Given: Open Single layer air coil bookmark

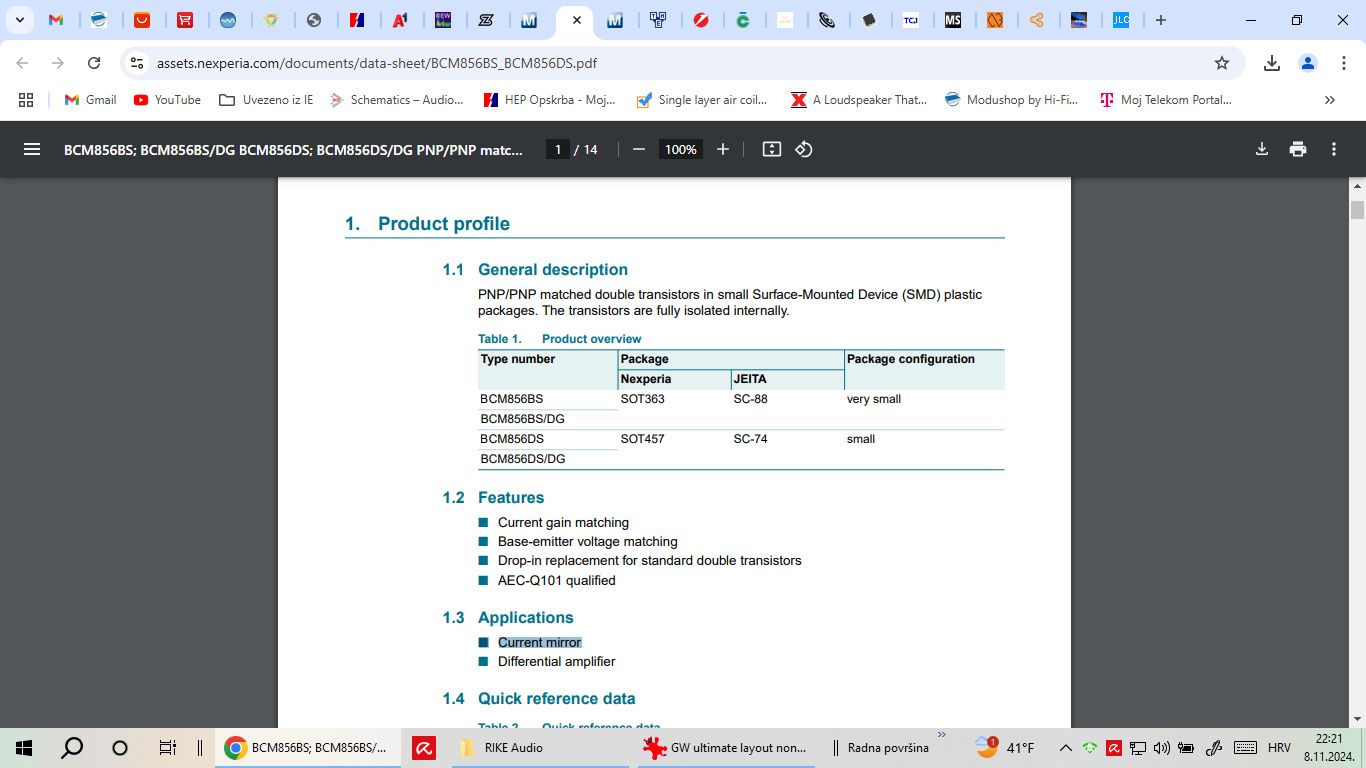Looking at the screenshot, I should tap(700, 100).
